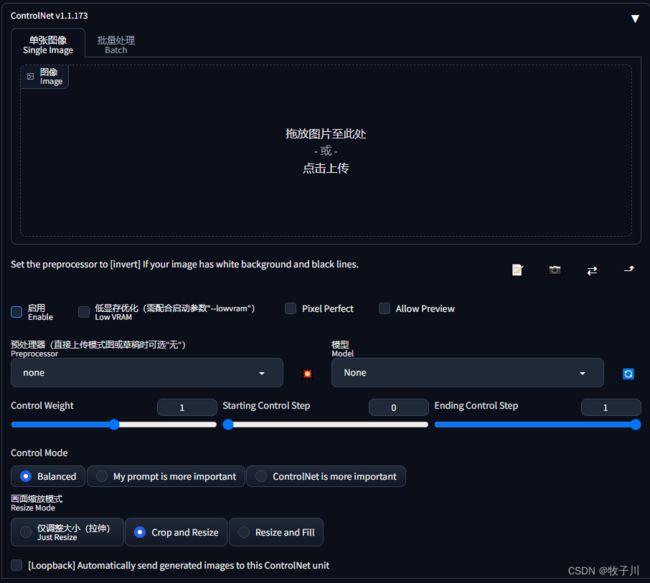The image size is (650, 583).
Task: Select the Just Resize mode
Action: tap(67, 532)
